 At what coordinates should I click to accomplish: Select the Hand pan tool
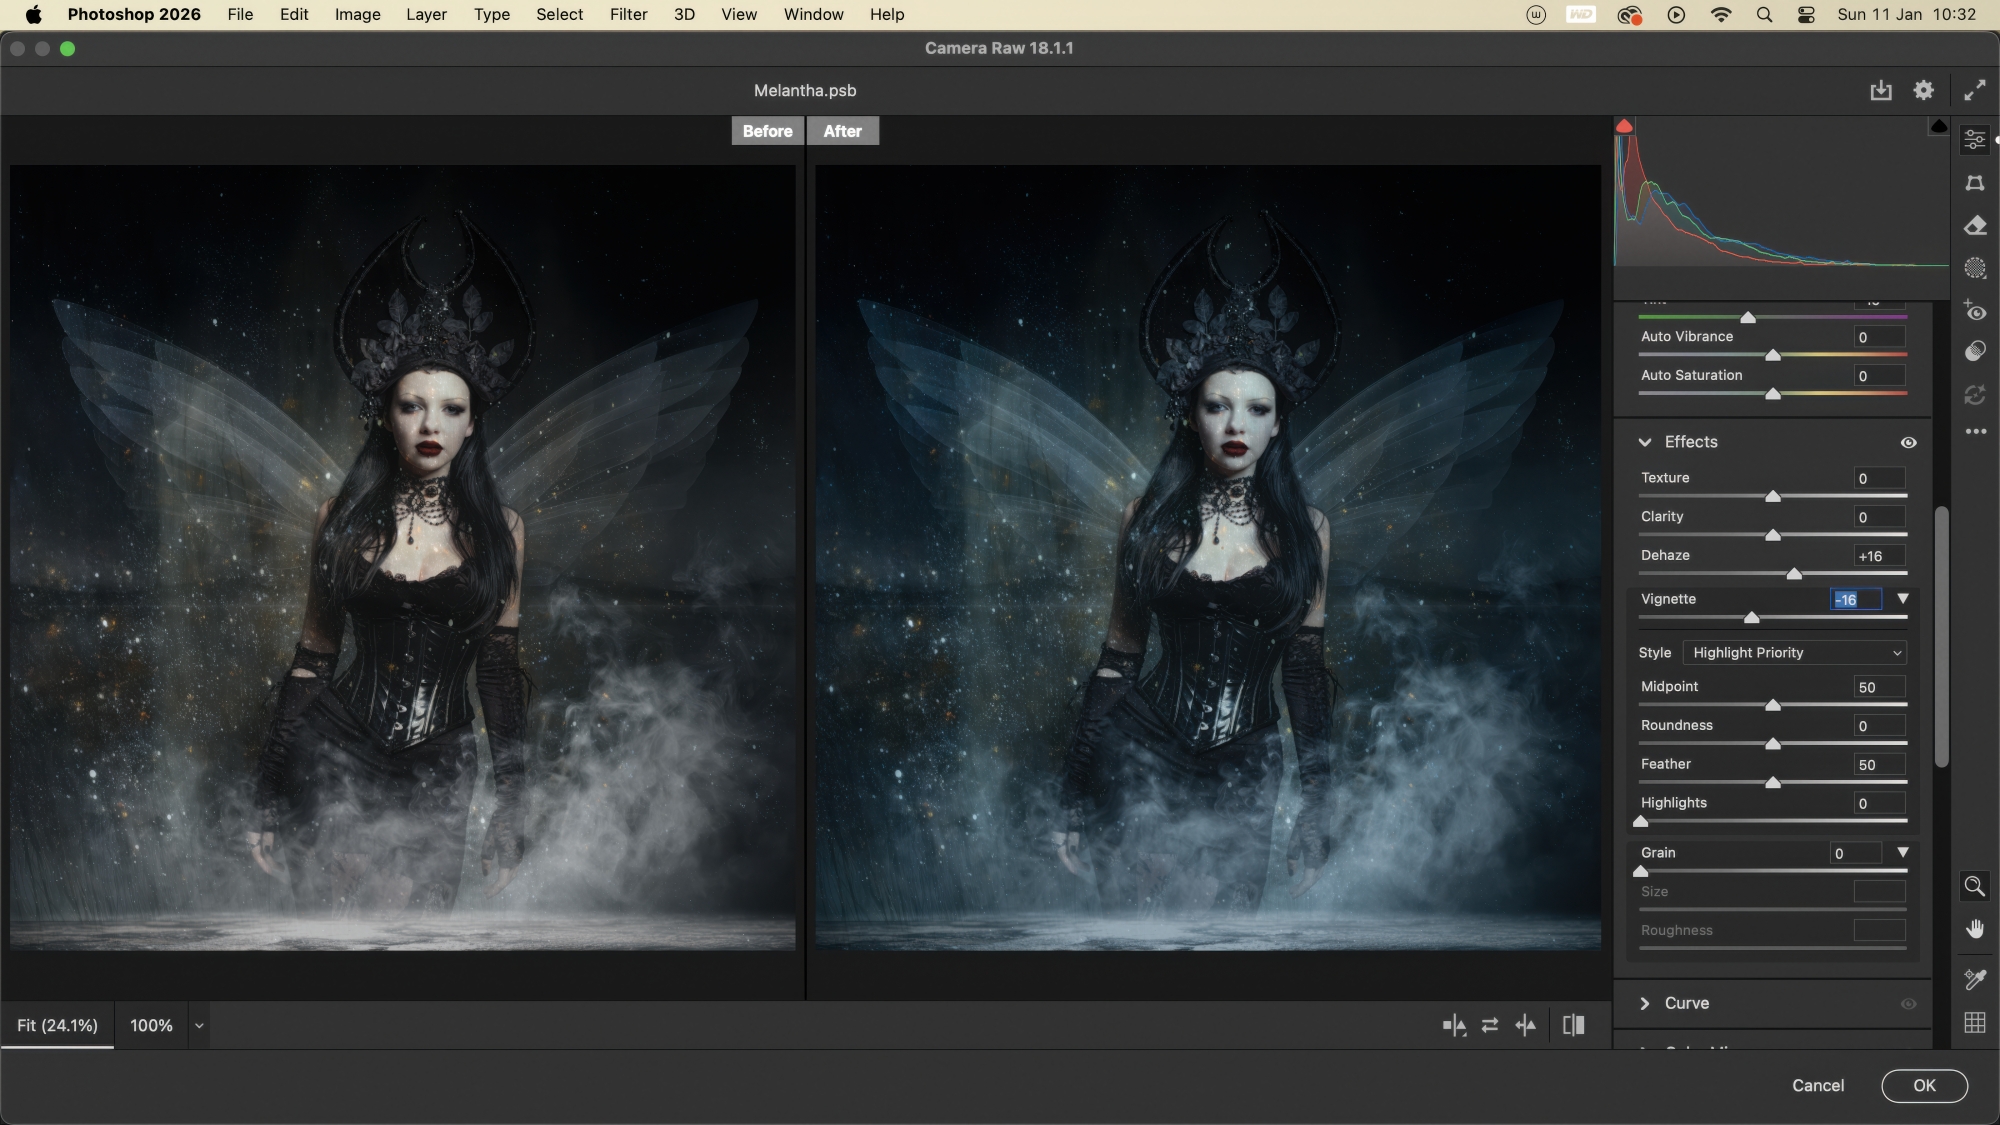(x=1974, y=929)
